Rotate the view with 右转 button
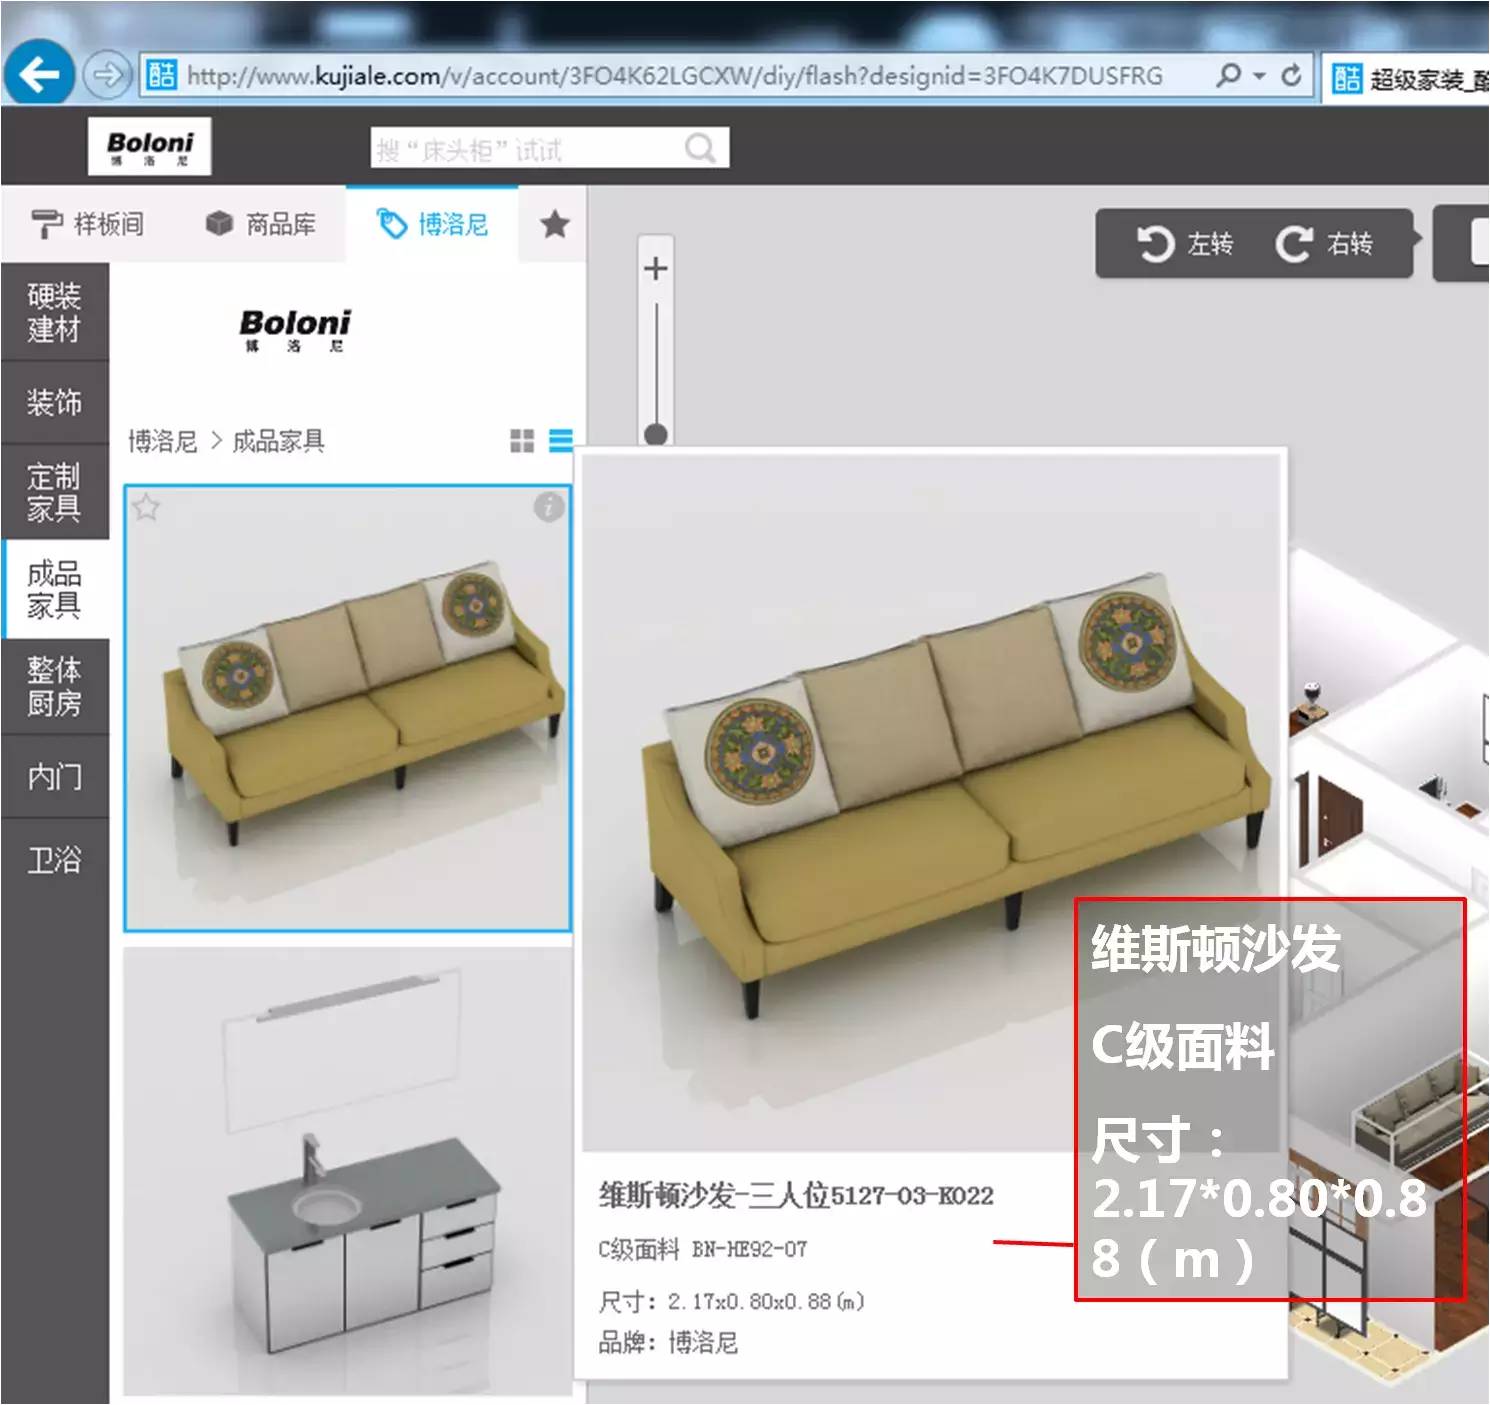1490x1405 pixels. (x=1324, y=243)
